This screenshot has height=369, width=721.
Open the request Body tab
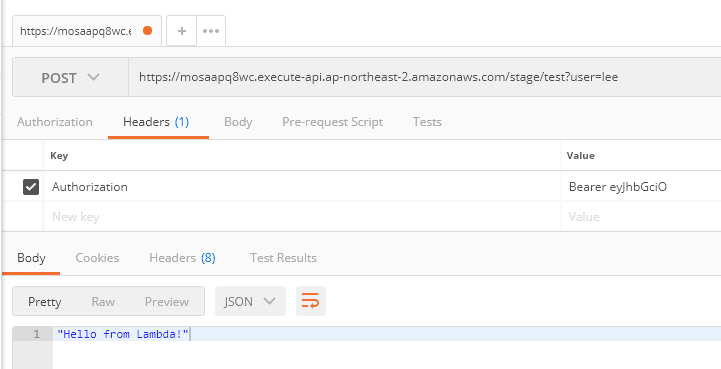point(238,122)
